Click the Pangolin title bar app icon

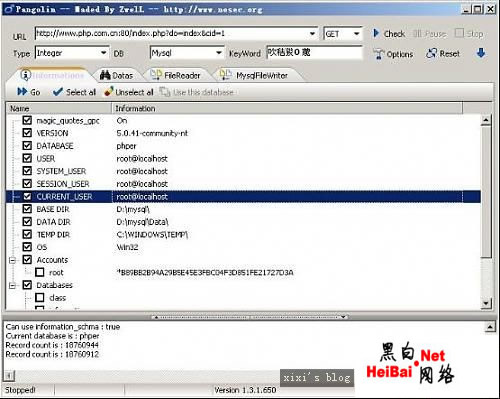click(x=9, y=9)
